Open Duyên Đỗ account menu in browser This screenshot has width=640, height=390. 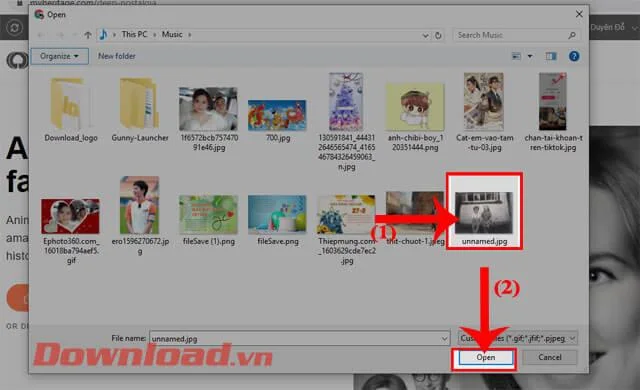[613, 28]
